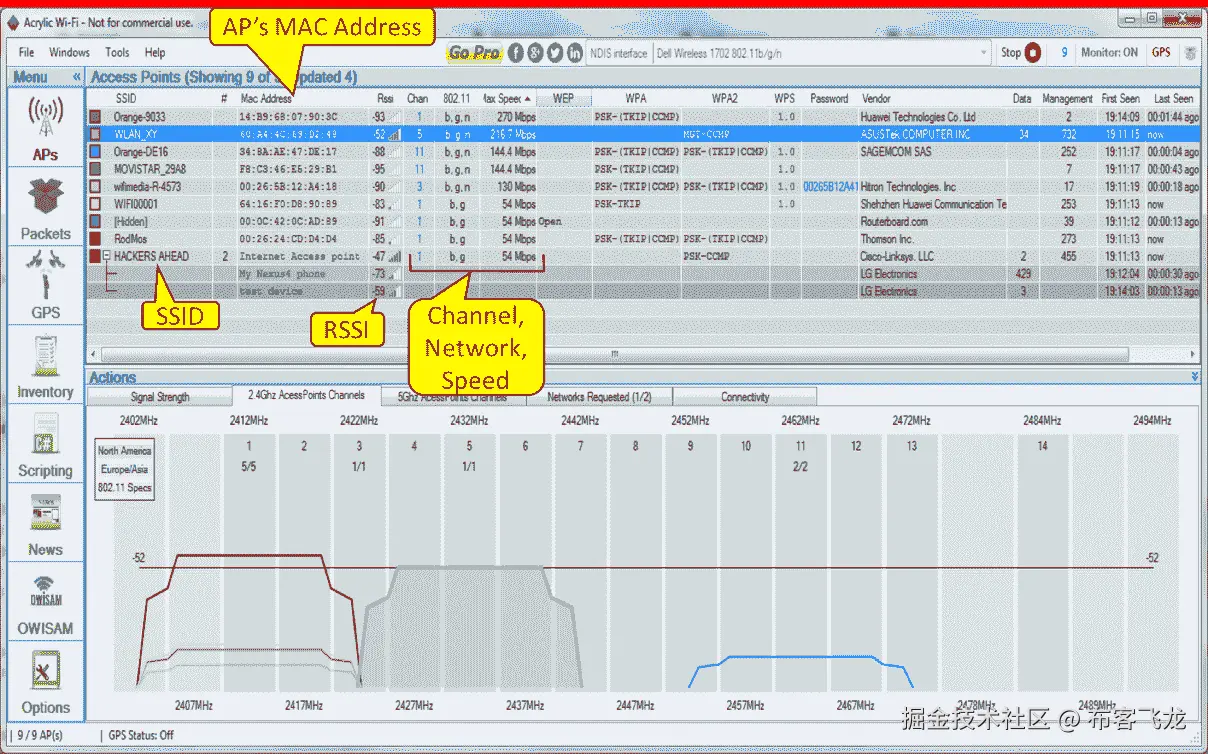Click the settings gear icon beside GPS
The image size is (1208, 754).
point(1190,53)
